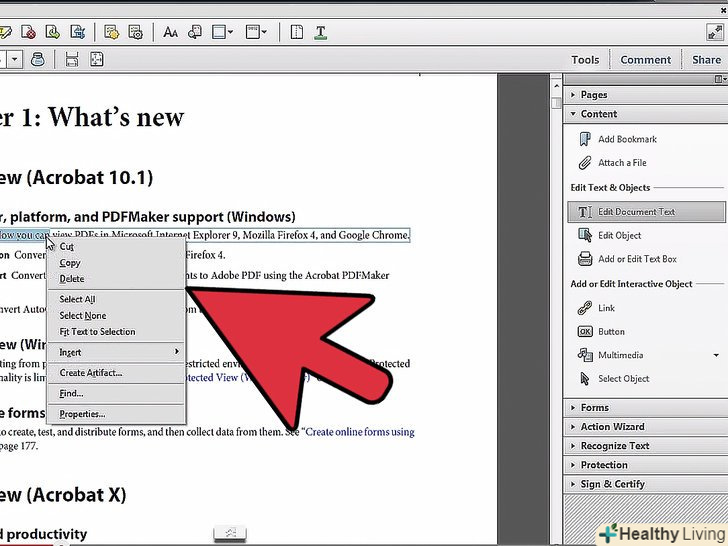Choose Create Artifact... in context menu

tap(116, 372)
